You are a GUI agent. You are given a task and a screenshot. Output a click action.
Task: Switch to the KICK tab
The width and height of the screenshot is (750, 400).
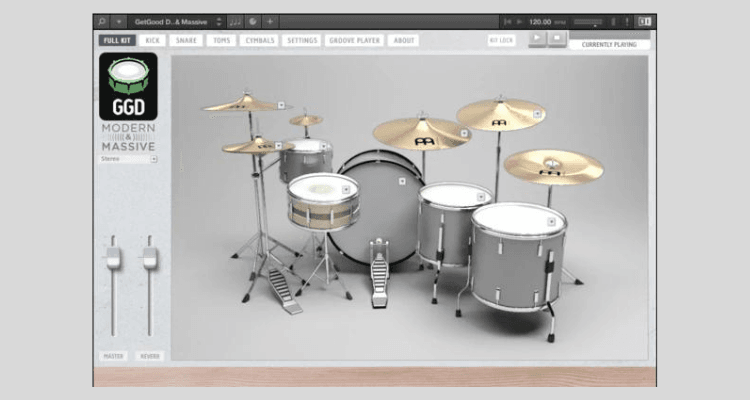pyautogui.click(x=153, y=40)
